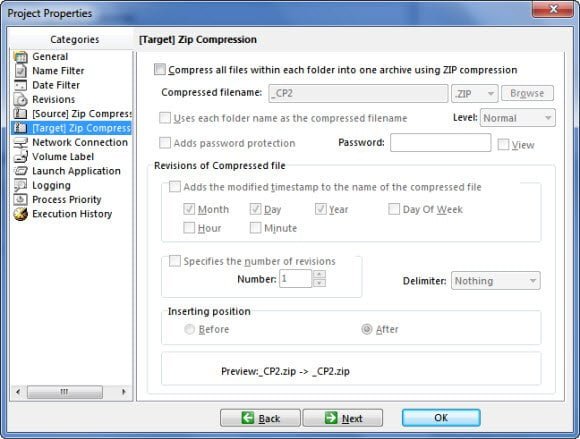Click the Execution History icon
Viewport: 580px width, 439px height.
point(20,214)
